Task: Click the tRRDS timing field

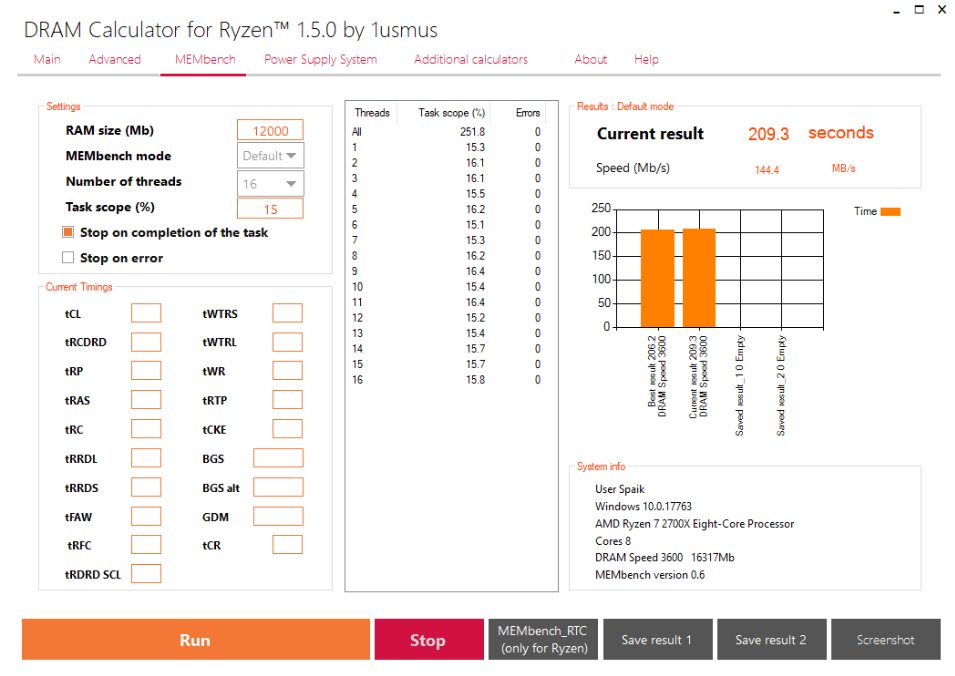Action: pos(146,487)
